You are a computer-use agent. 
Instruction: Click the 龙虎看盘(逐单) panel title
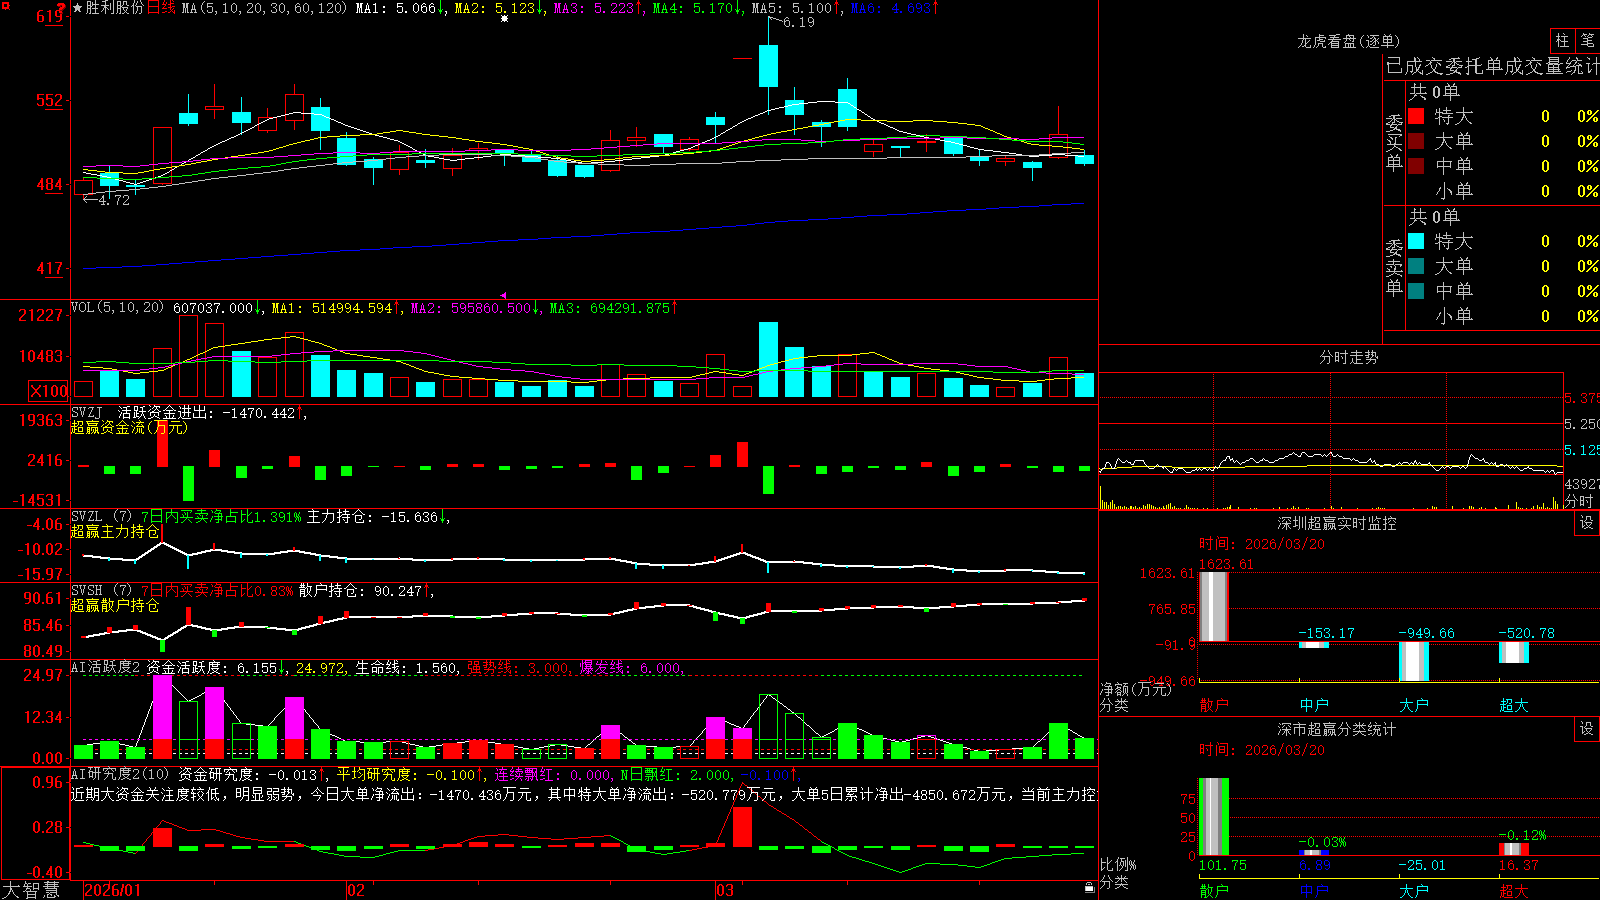[1348, 41]
